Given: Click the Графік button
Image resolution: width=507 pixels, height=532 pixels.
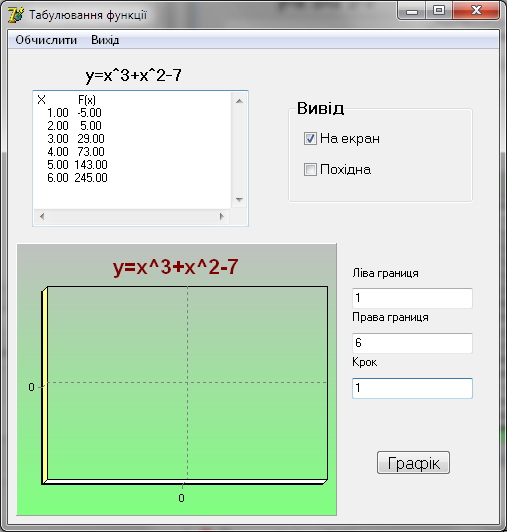Looking at the screenshot, I should [x=413, y=462].
